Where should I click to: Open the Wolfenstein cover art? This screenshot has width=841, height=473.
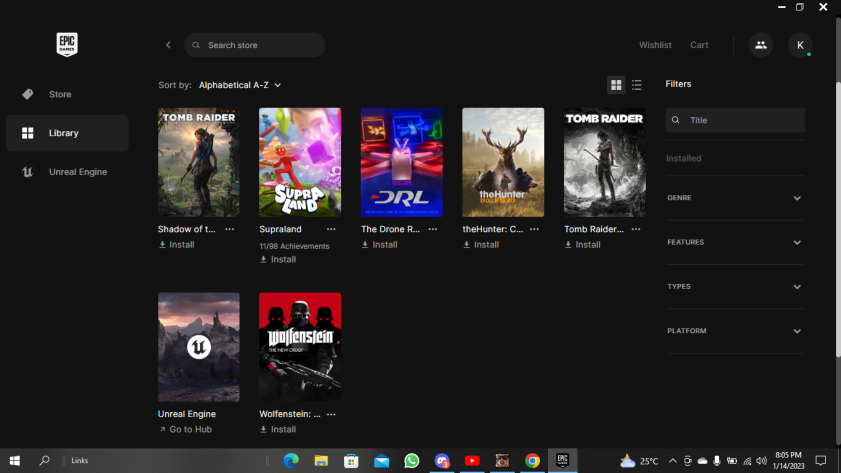coord(300,347)
